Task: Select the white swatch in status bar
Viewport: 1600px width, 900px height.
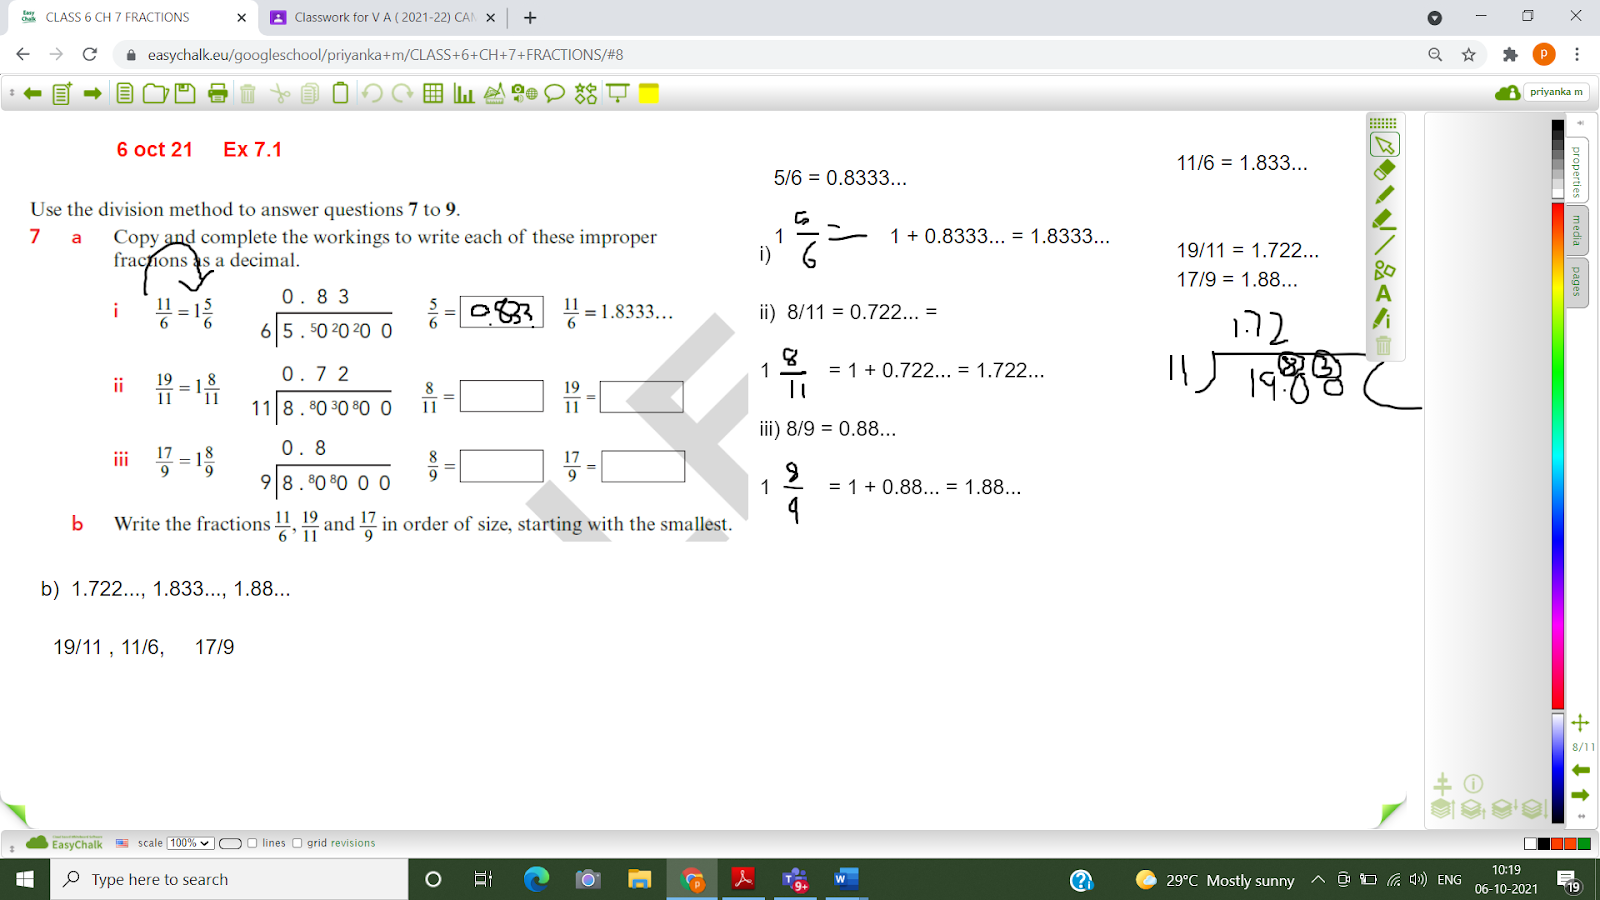Action: point(1531,844)
